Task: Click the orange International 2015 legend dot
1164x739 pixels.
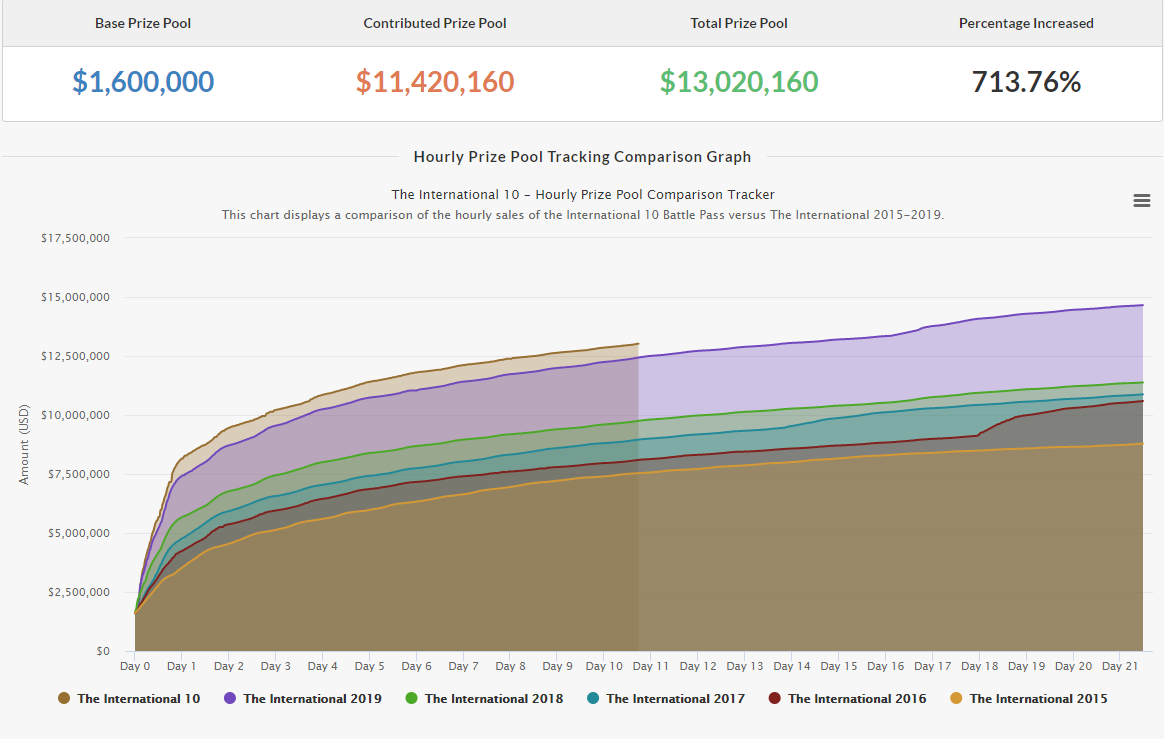Action: (956, 699)
